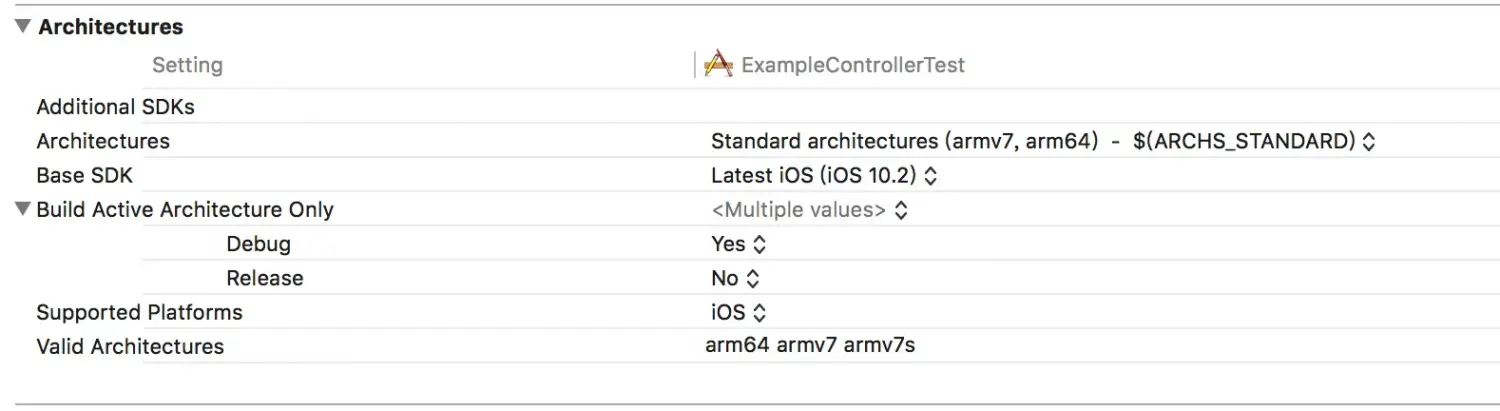Image resolution: width=1500 pixels, height=411 pixels.
Task: Click the ExampleControllerTest target icon
Action: (x=718, y=65)
